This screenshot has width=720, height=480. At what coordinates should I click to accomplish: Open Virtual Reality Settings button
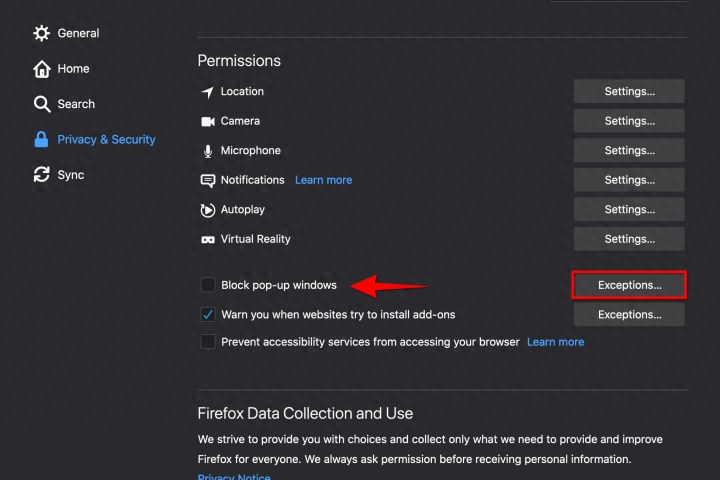[x=629, y=239]
